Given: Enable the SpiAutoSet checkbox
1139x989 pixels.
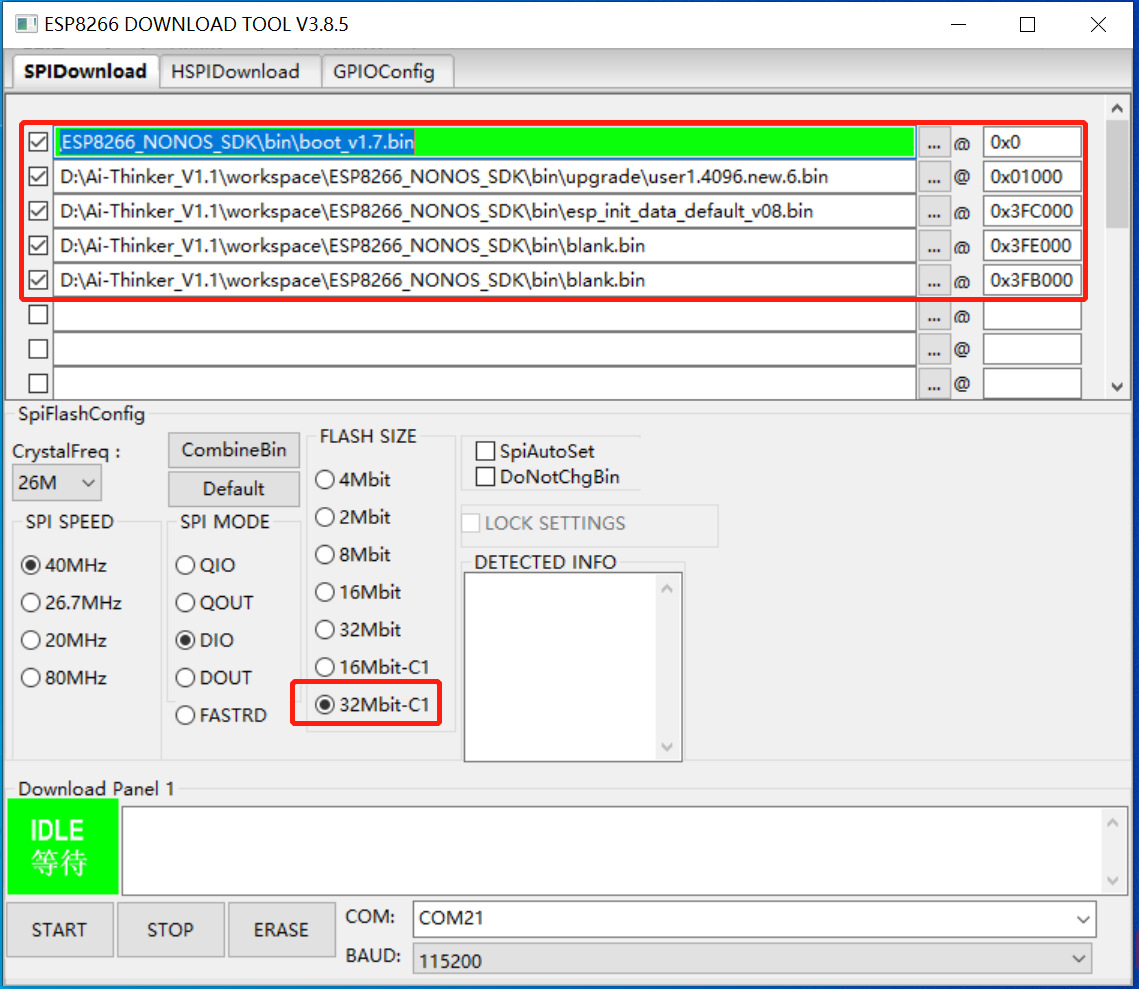Looking at the screenshot, I should click(486, 452).
